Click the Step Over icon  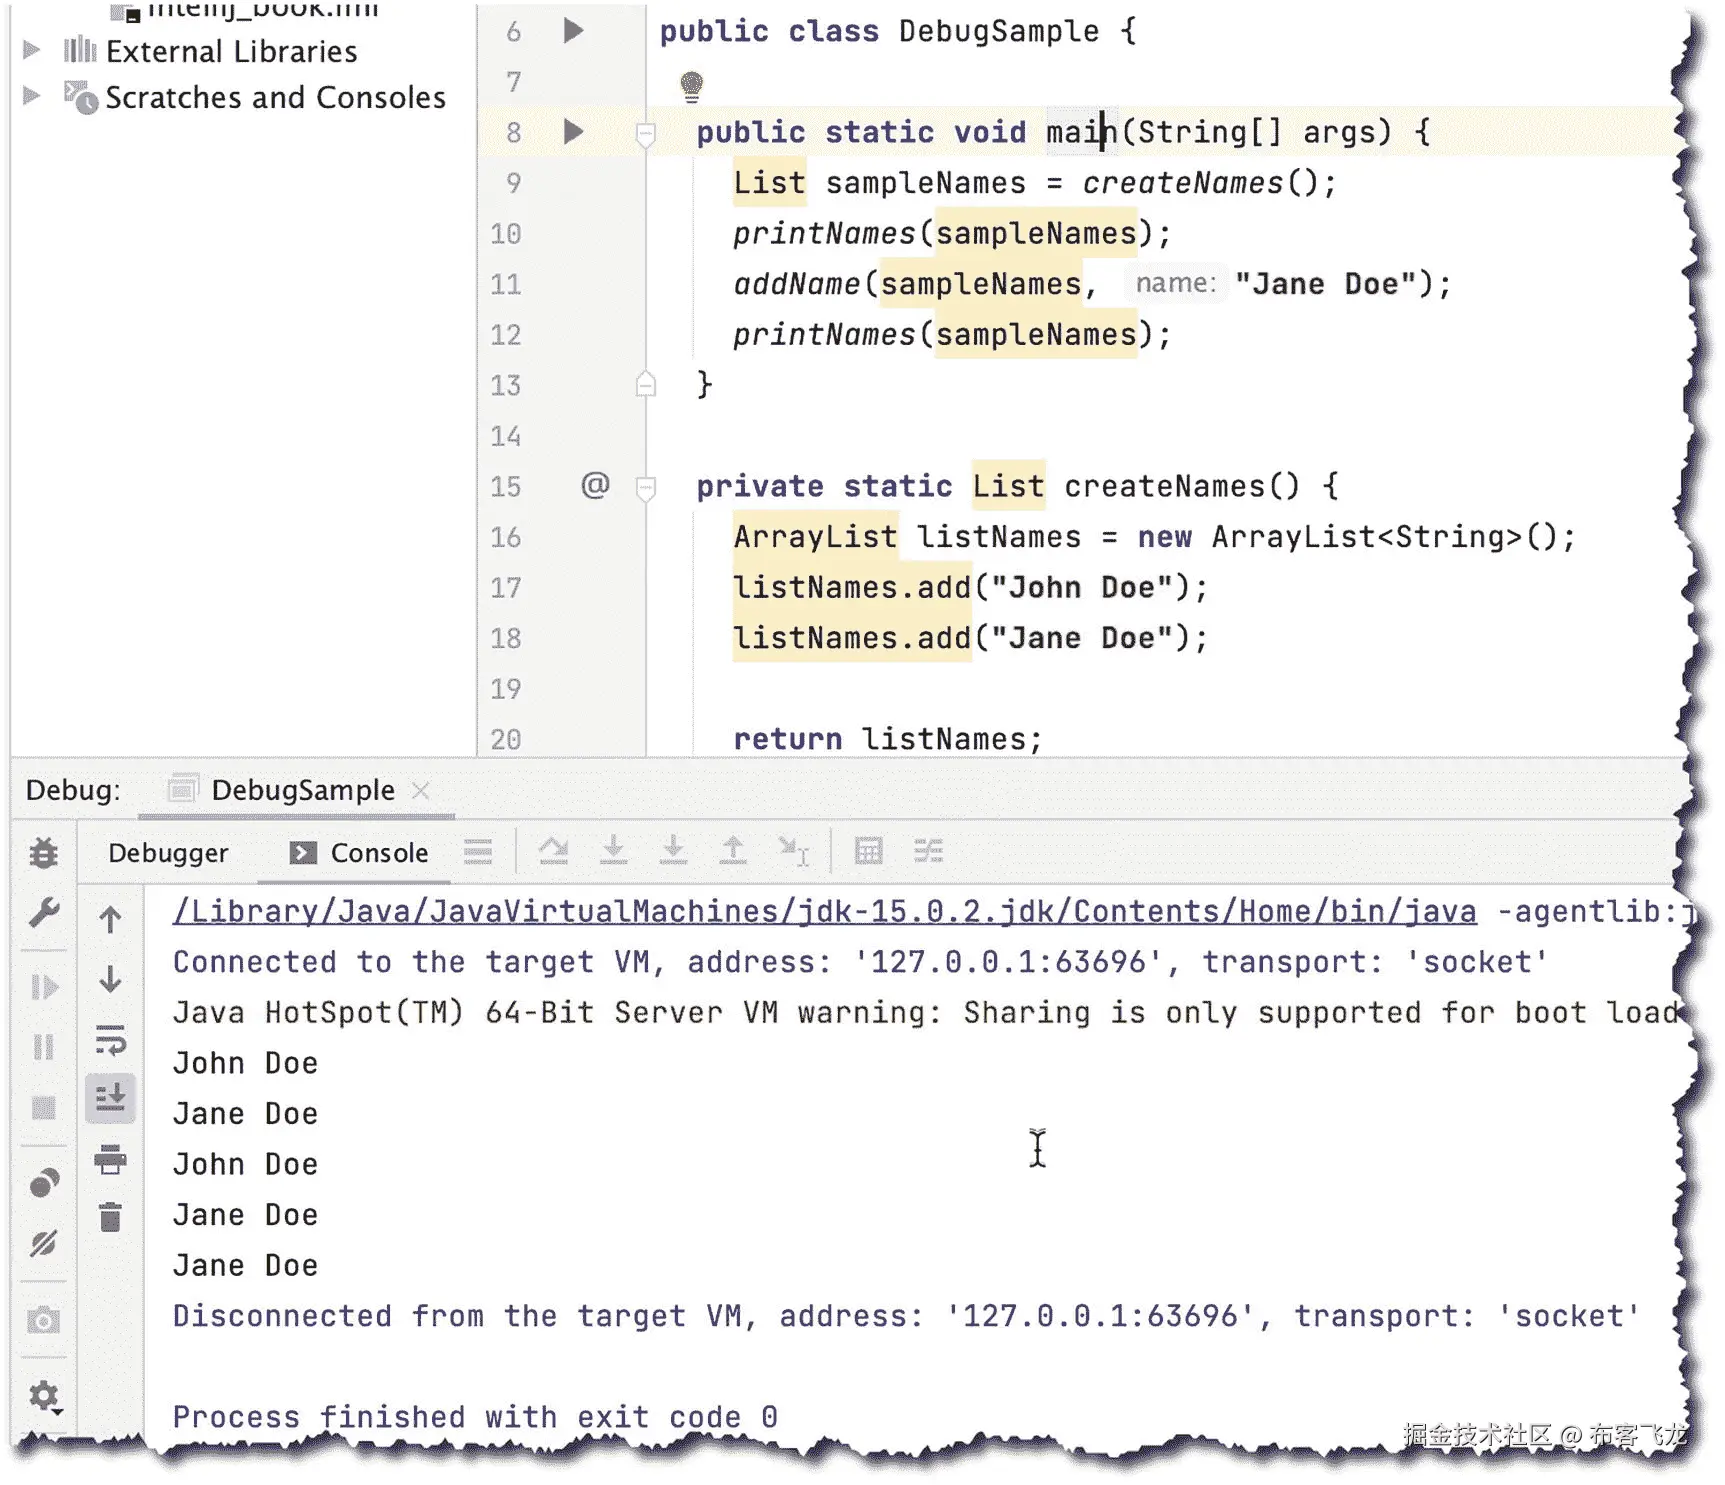tap(553, 851)
